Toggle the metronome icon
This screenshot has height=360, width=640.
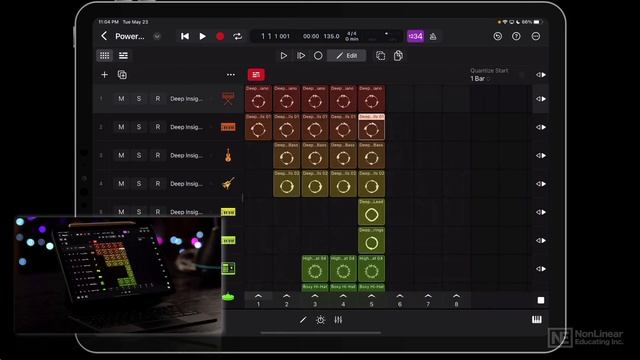point(433,36)
